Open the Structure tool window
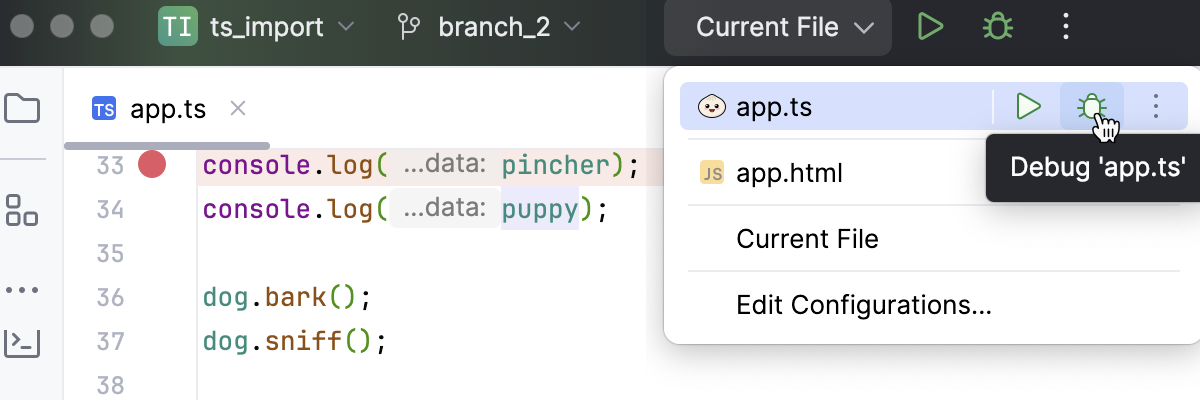1200x400 pixels. (22, 209)
